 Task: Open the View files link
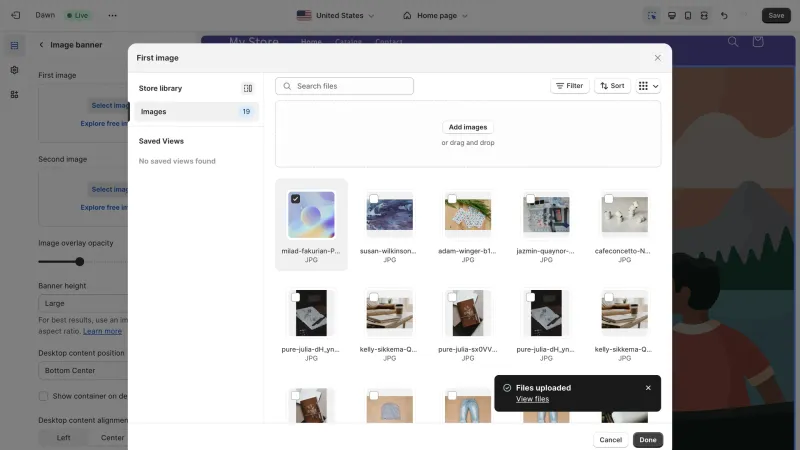[x=532, y=399]
